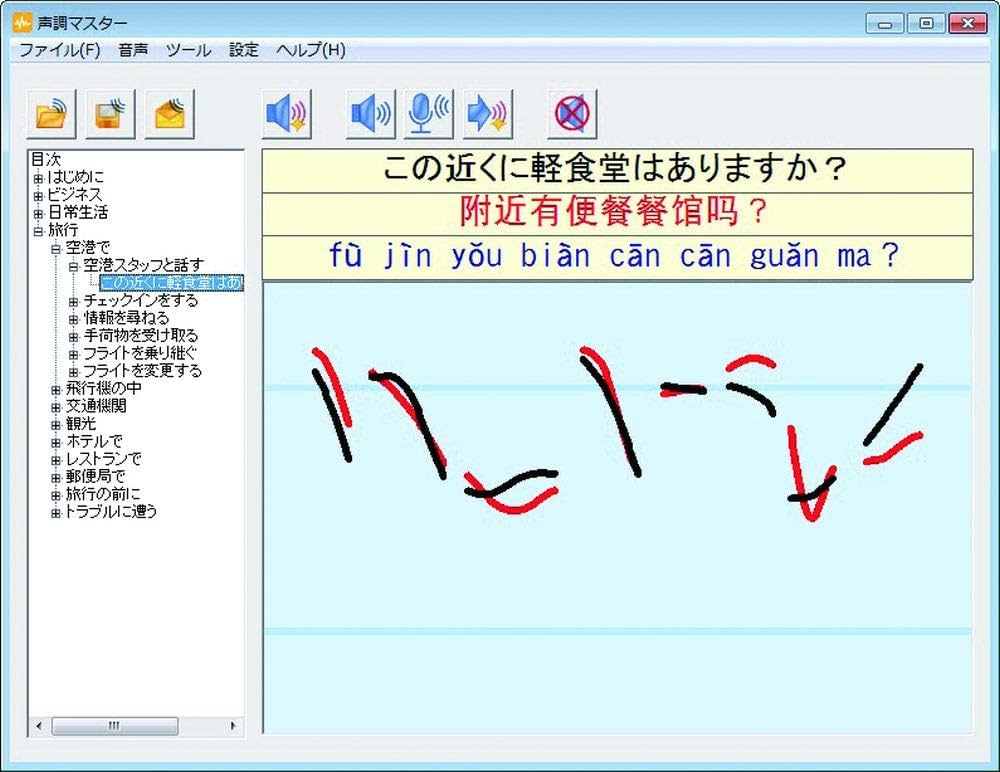
Task: Play the model audio with the speaker icon
Action: click(x=286, y=112)
